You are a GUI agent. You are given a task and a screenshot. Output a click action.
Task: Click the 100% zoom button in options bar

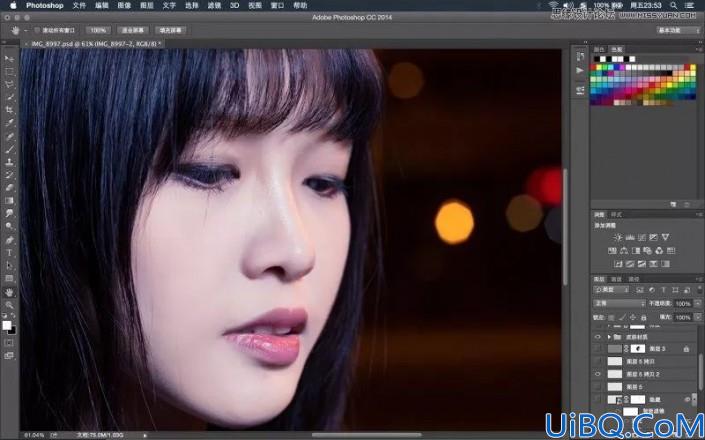(x=98, y=31)
